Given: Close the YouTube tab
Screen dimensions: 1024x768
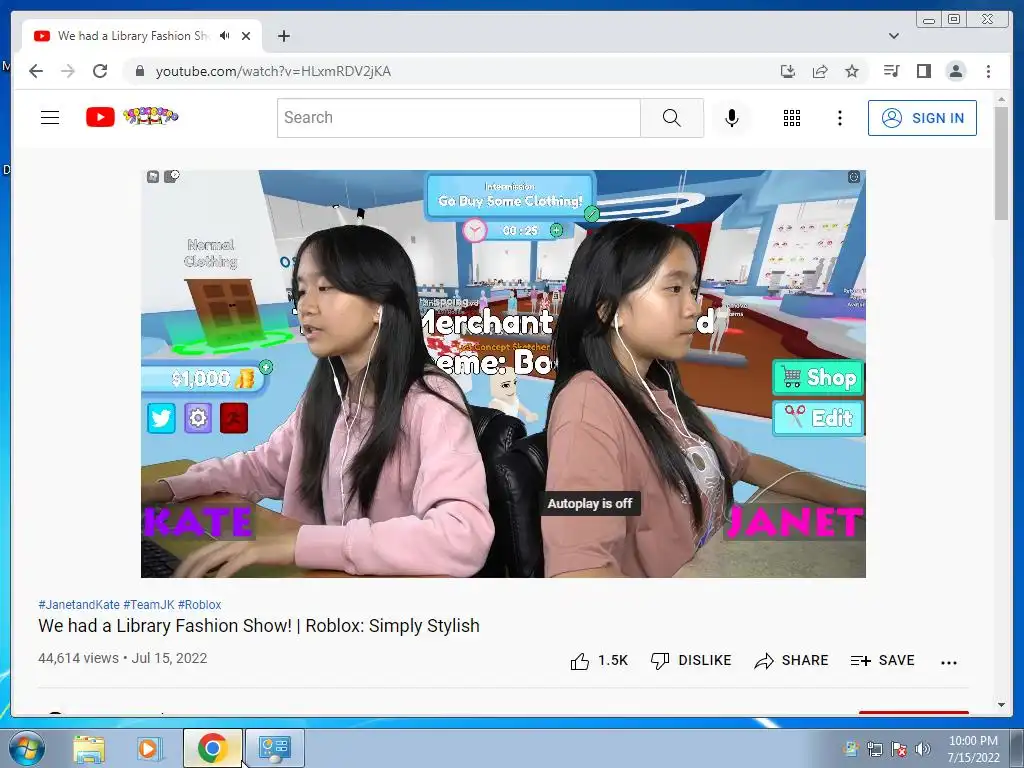Looking at the screenshot, I should [246, 36].
